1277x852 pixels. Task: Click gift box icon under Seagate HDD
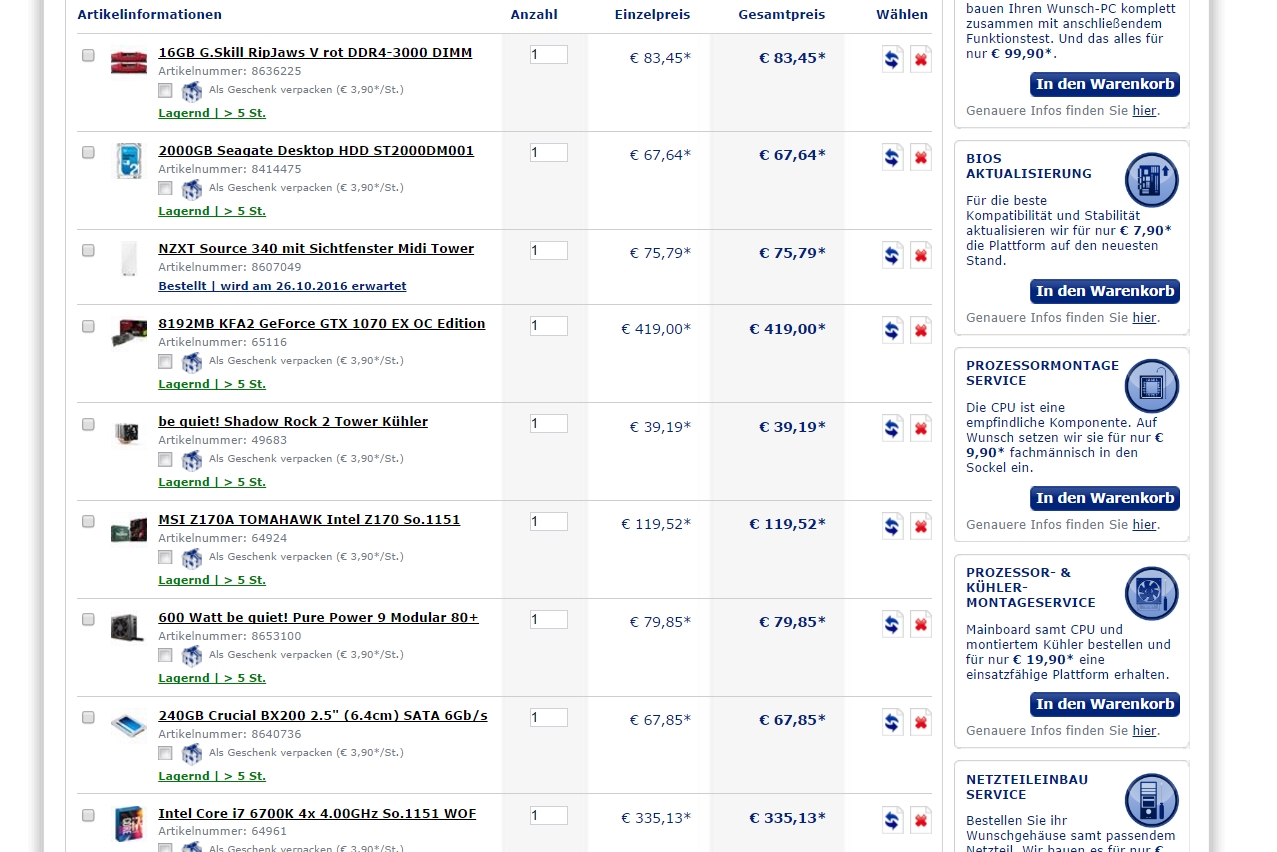pos(192,189)
